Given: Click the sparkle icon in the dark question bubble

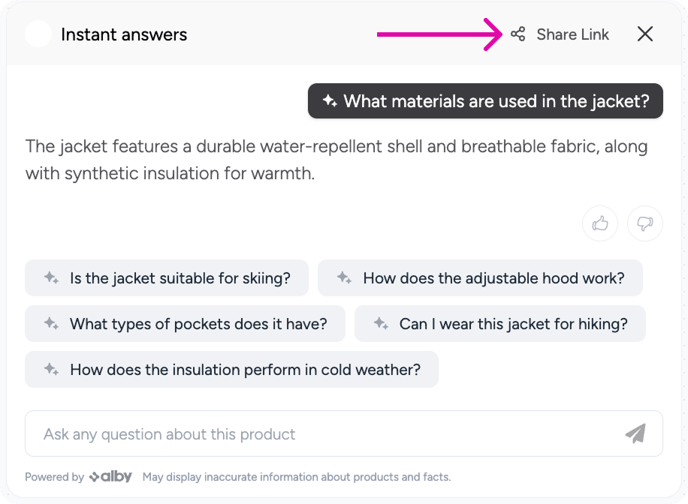Looking at the screenshot, I should pos(329,101).
